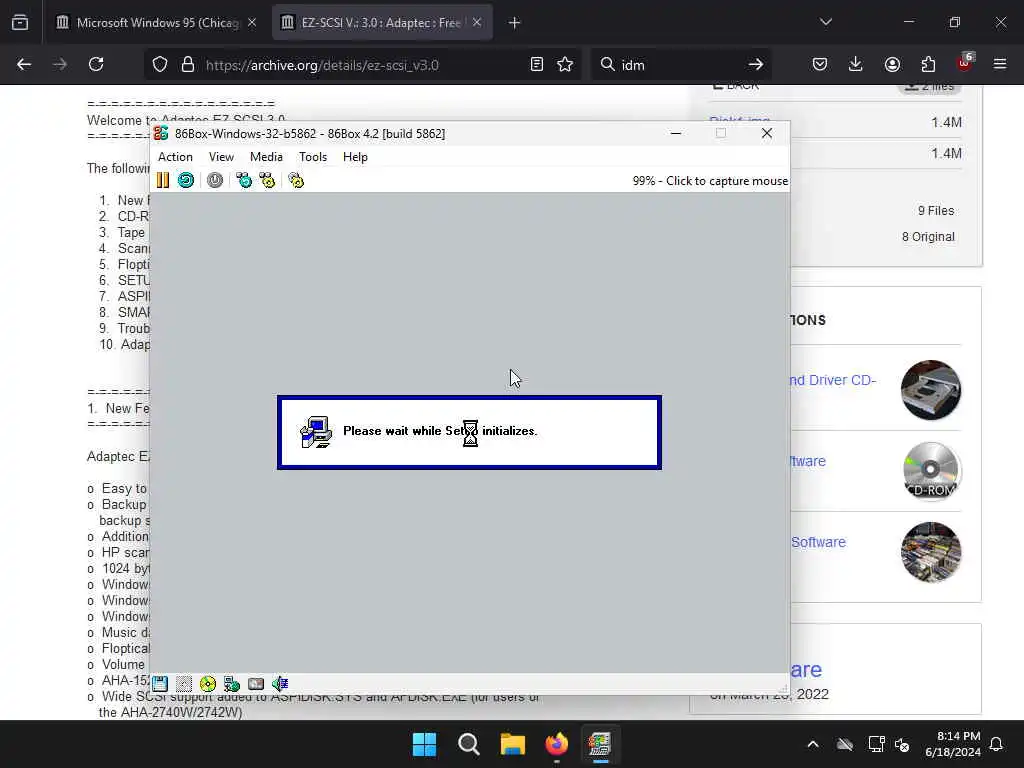
Task: Open the Firefox hamburger menu
Action: 1000,65
